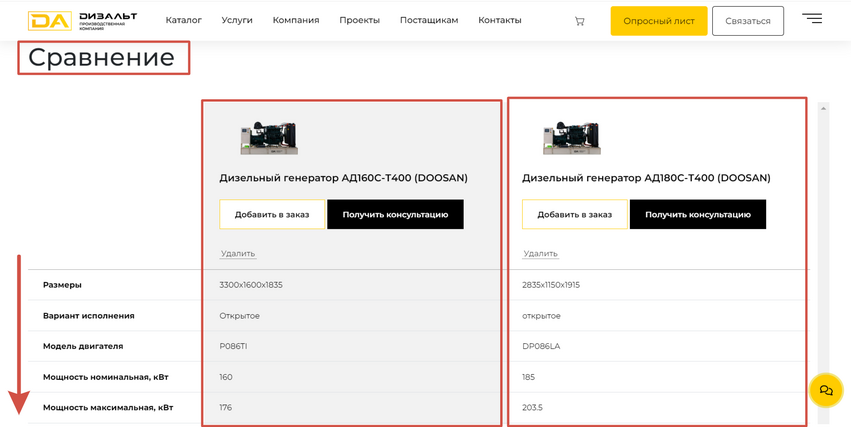Click the scrollbar up arrow
The width and height of the screenshot is (851, 427).
click(x=823, y=109)
